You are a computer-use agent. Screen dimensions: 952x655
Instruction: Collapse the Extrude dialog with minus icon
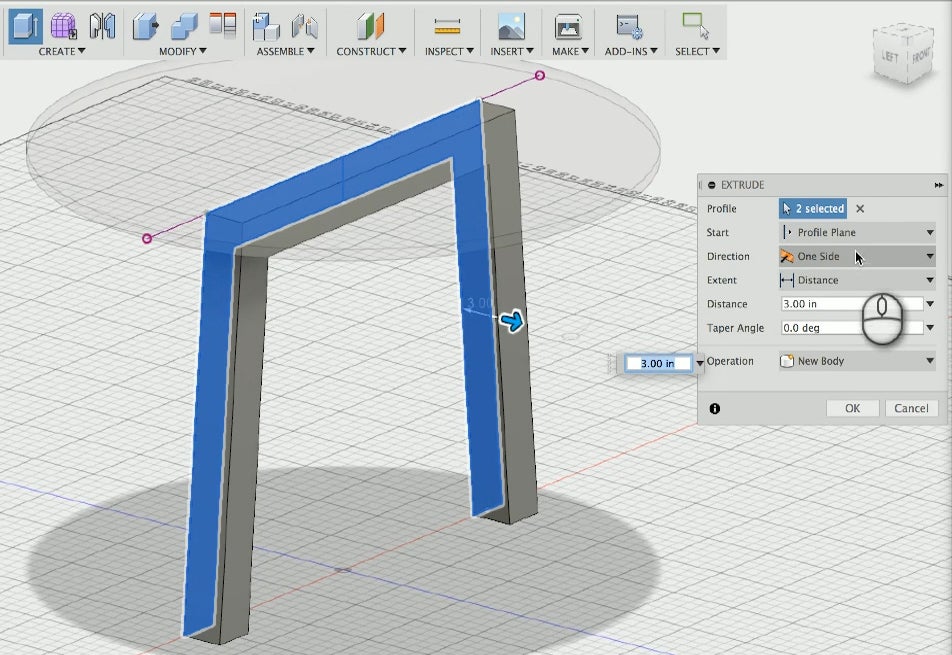(x=712, y=185)
